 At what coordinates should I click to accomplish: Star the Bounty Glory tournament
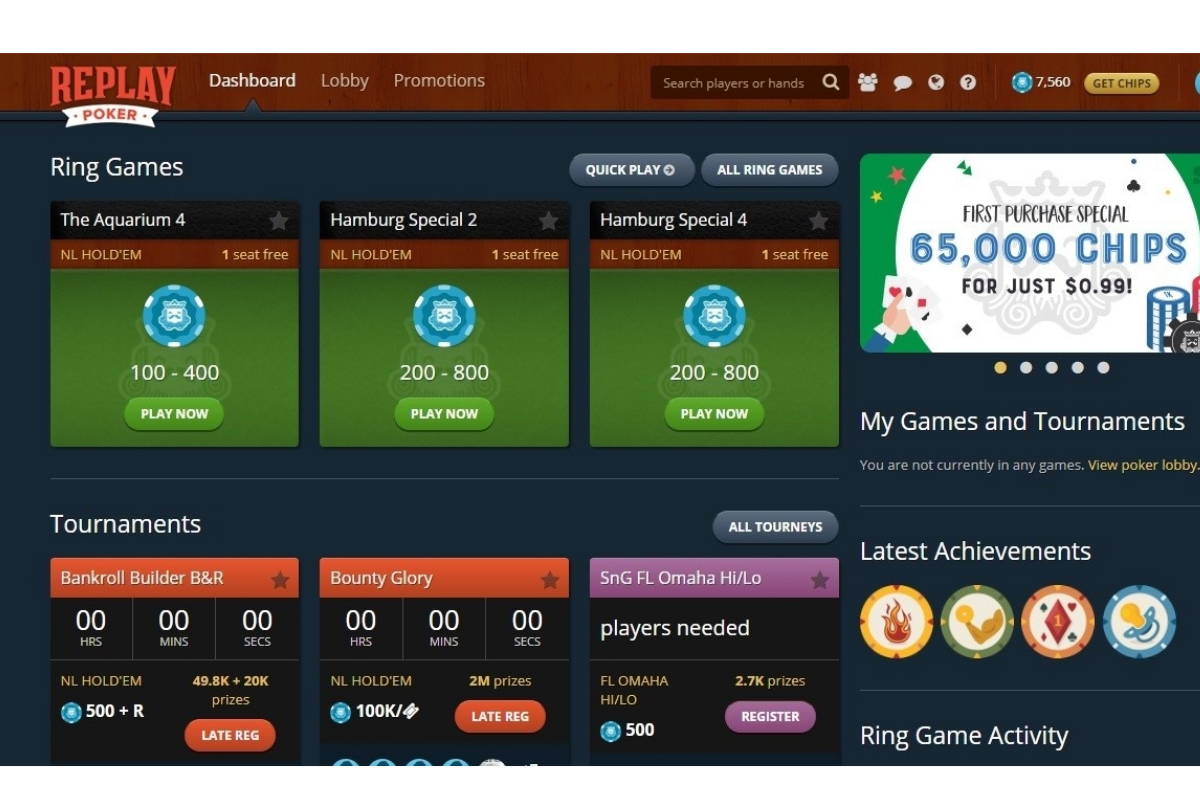(x=550, y=579)
